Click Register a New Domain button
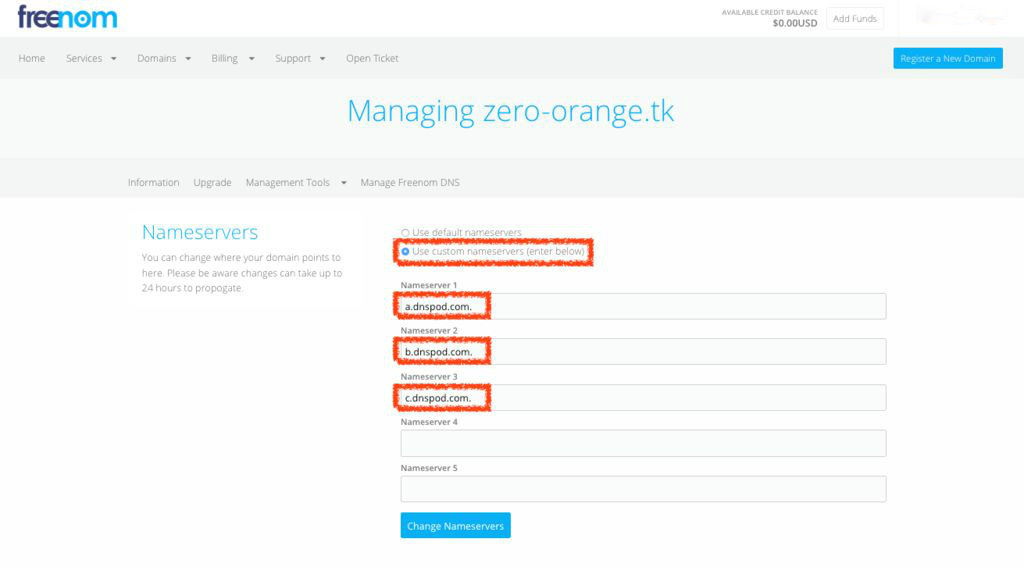 click(x=948, y=58)
